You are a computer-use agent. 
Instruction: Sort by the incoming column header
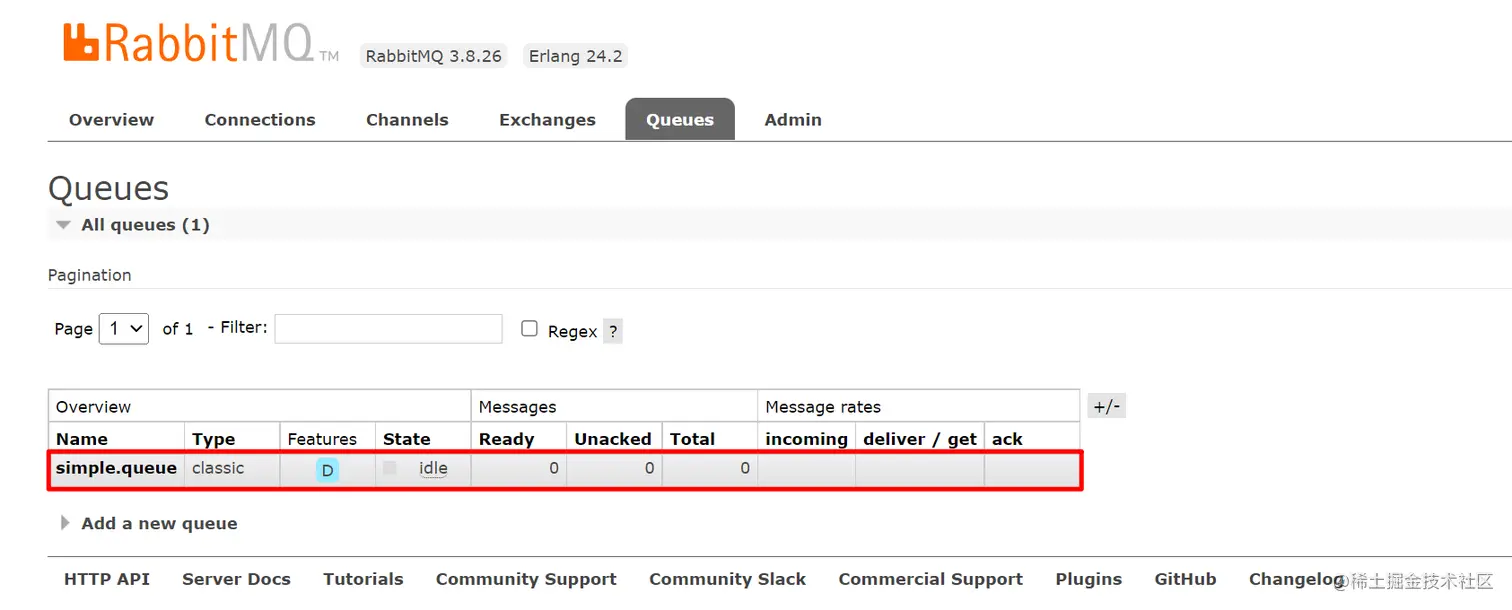coord(806,439)
